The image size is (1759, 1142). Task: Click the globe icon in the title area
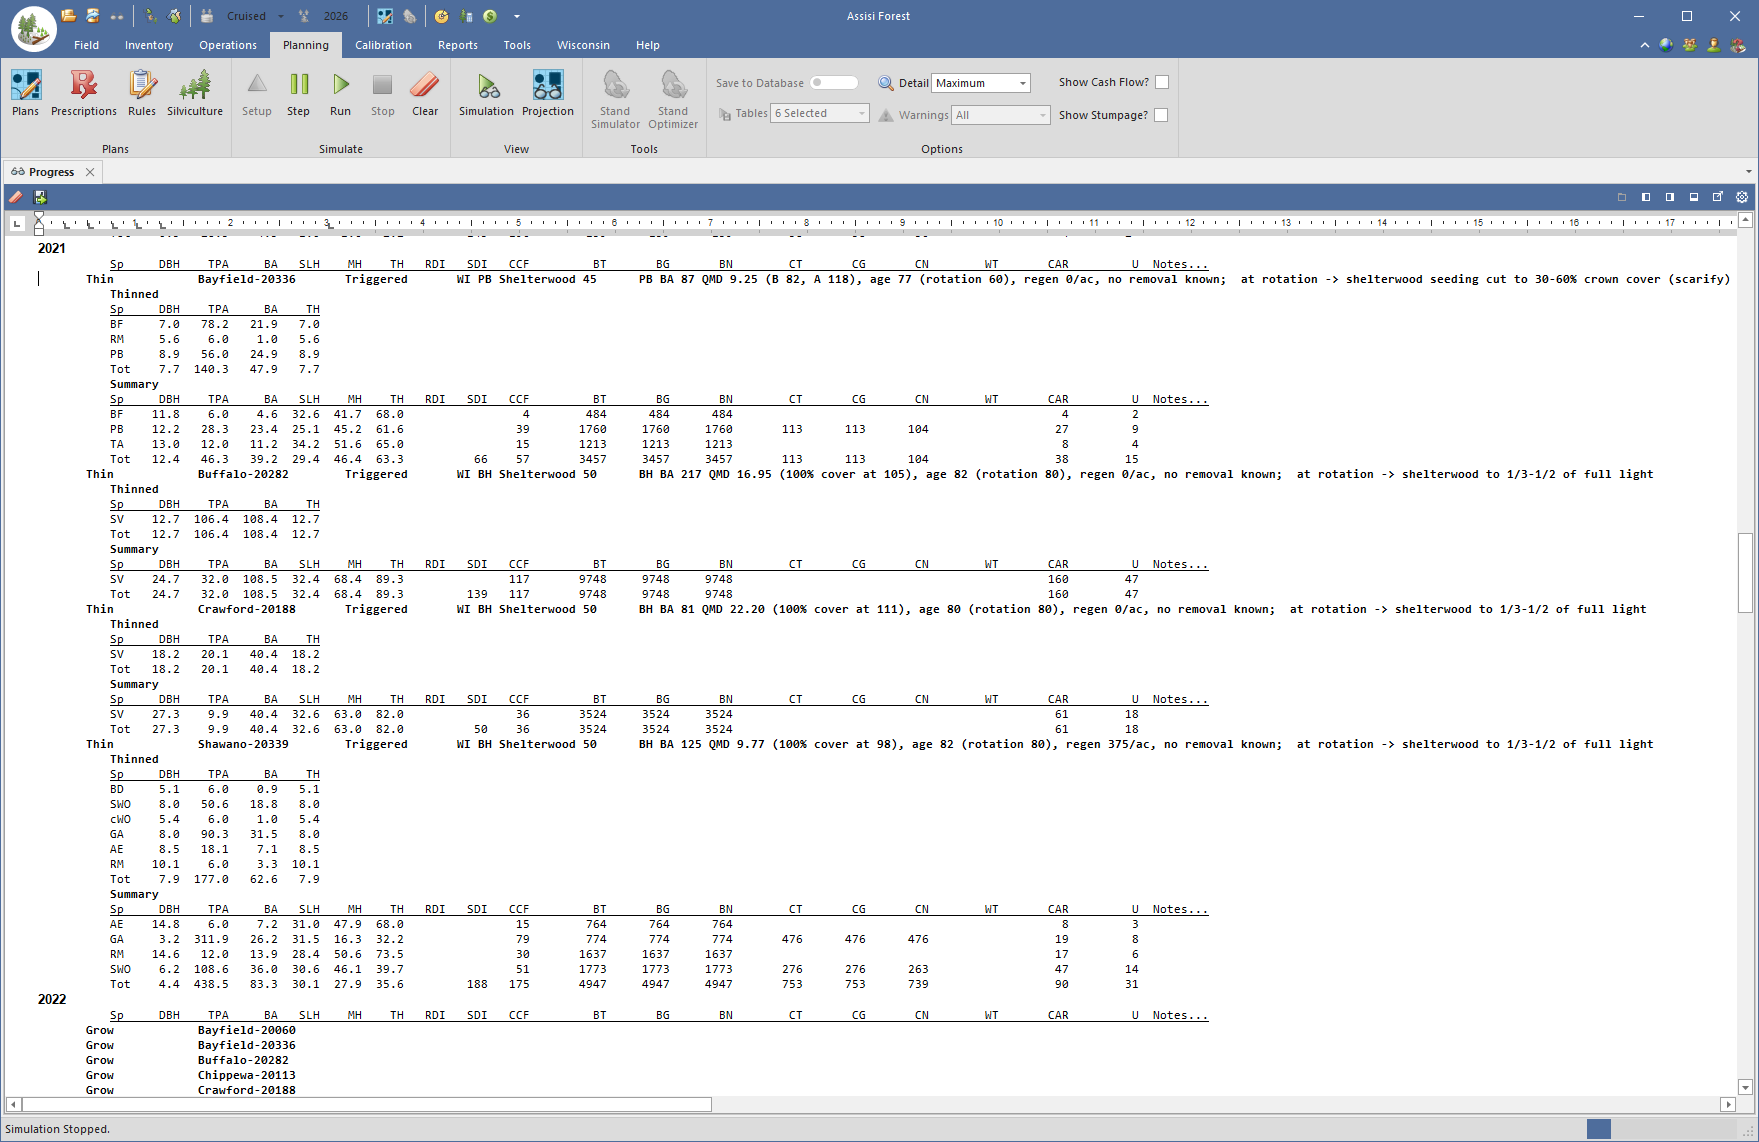tap(1666, 45)
